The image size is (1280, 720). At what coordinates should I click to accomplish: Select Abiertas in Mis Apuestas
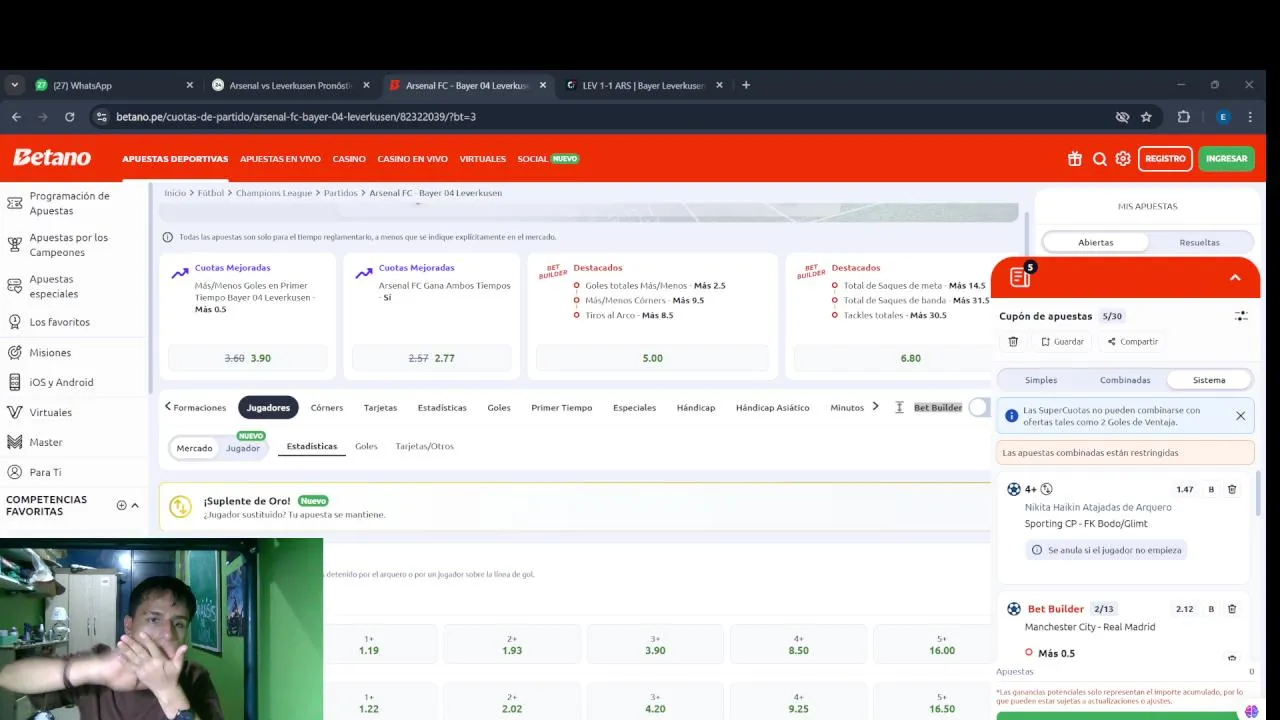pyautogui.click(x=1096, y=242)
